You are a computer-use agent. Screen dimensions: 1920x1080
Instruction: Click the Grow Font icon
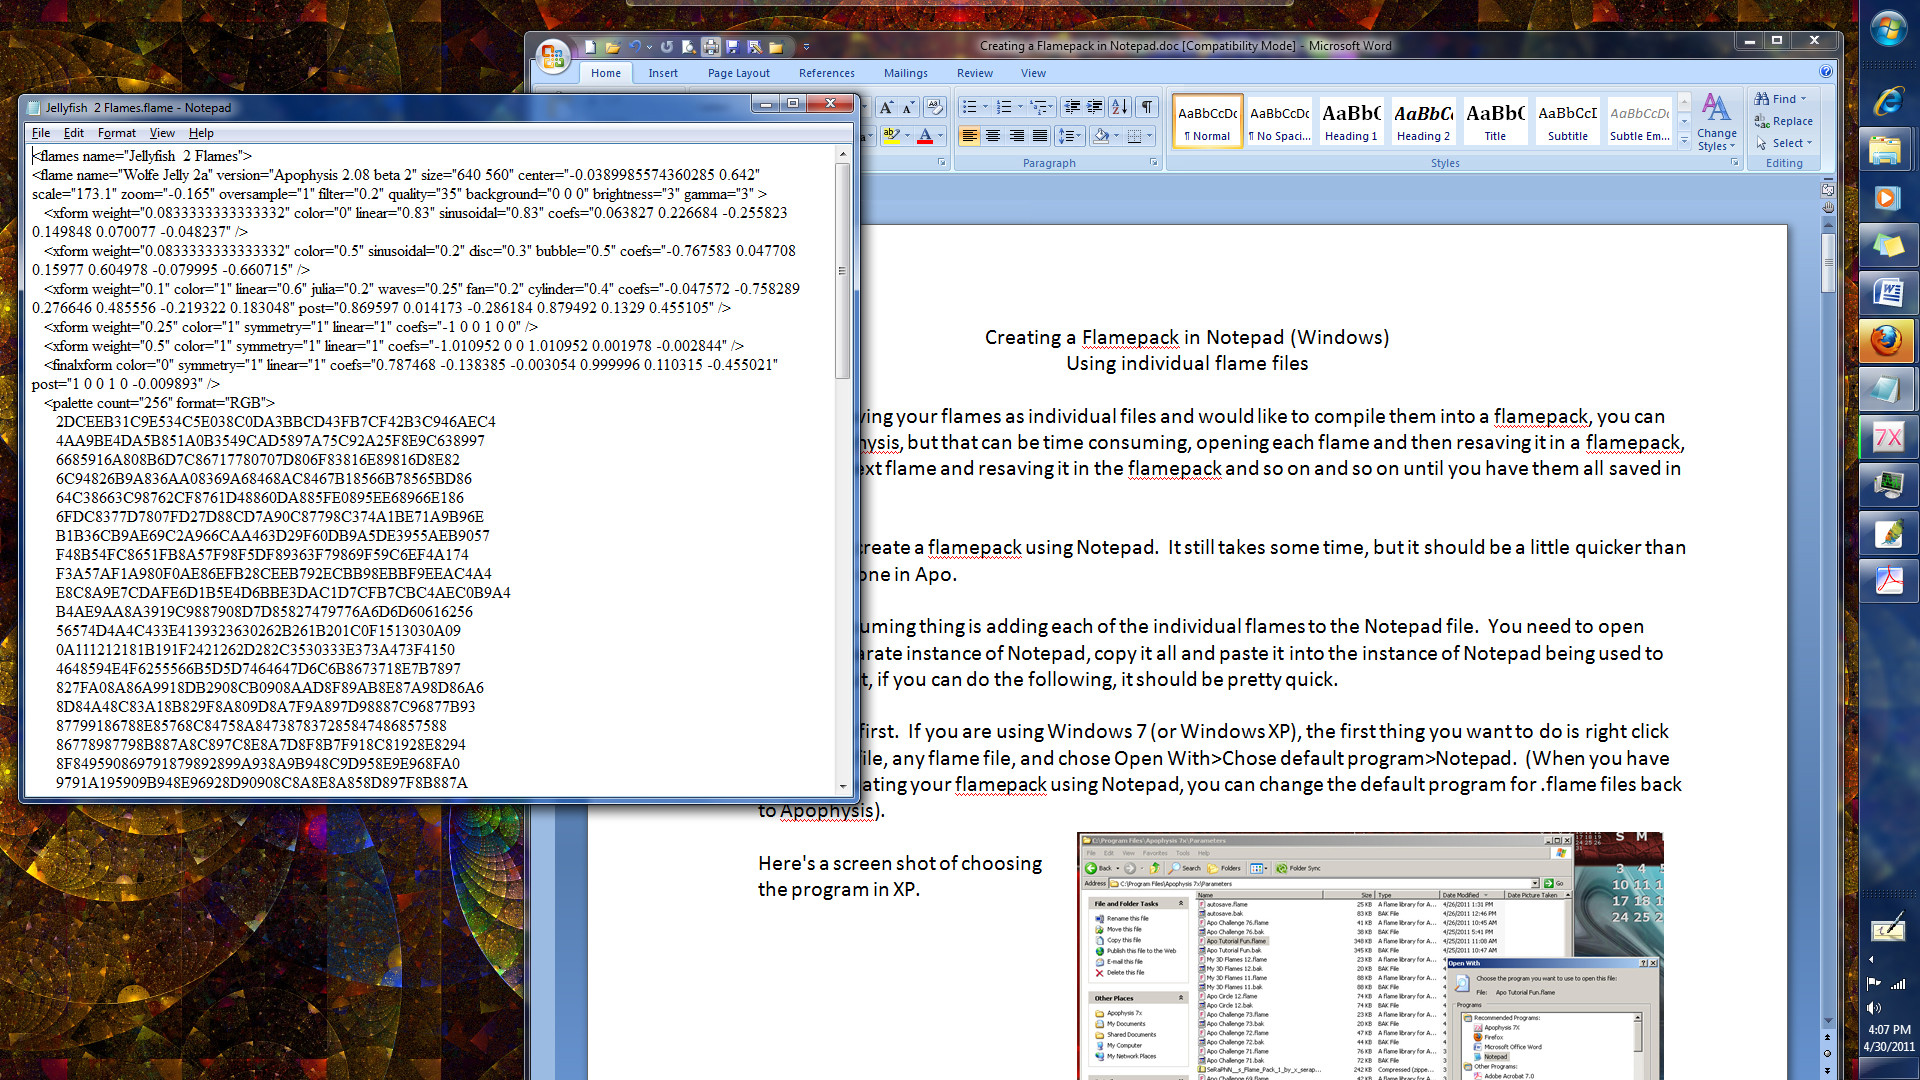tap(886, 107)
